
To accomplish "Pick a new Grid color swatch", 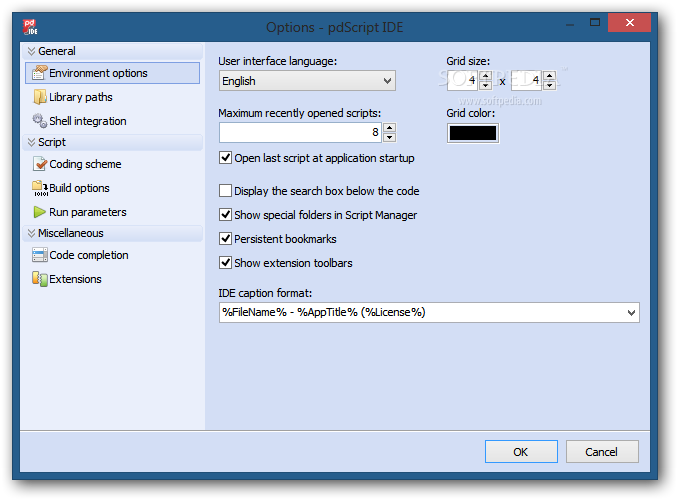I will pyautogui.click(x=473, y=133).
